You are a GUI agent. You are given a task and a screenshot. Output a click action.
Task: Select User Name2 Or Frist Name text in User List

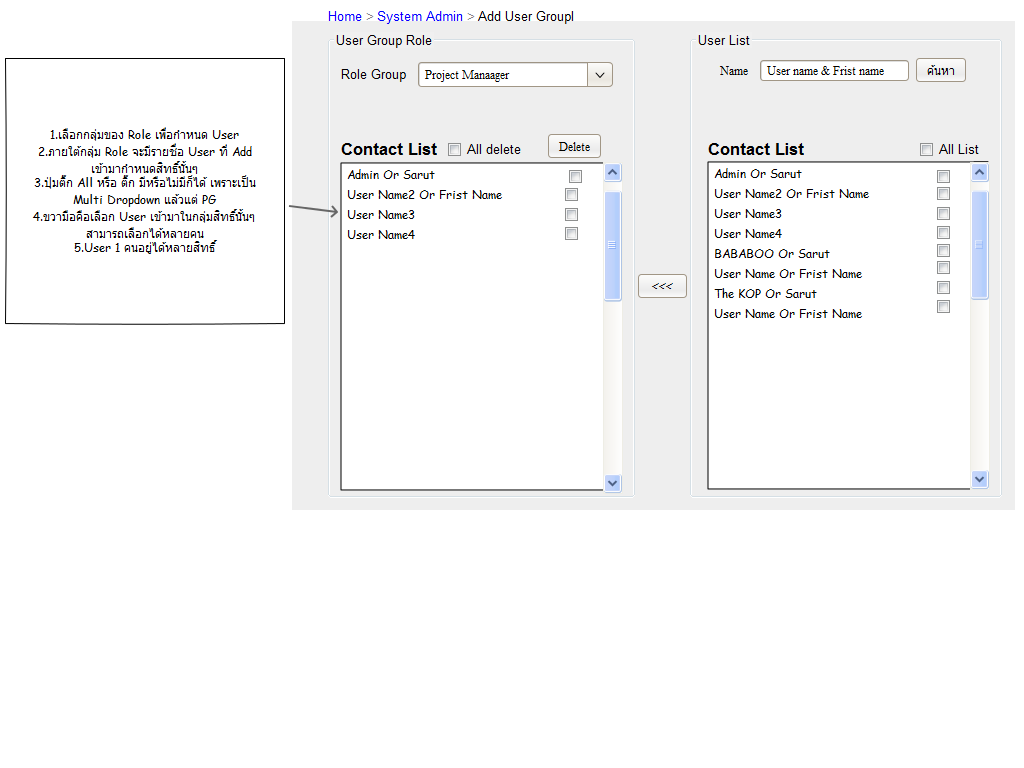pyautogui.click(x=791, y=194)
